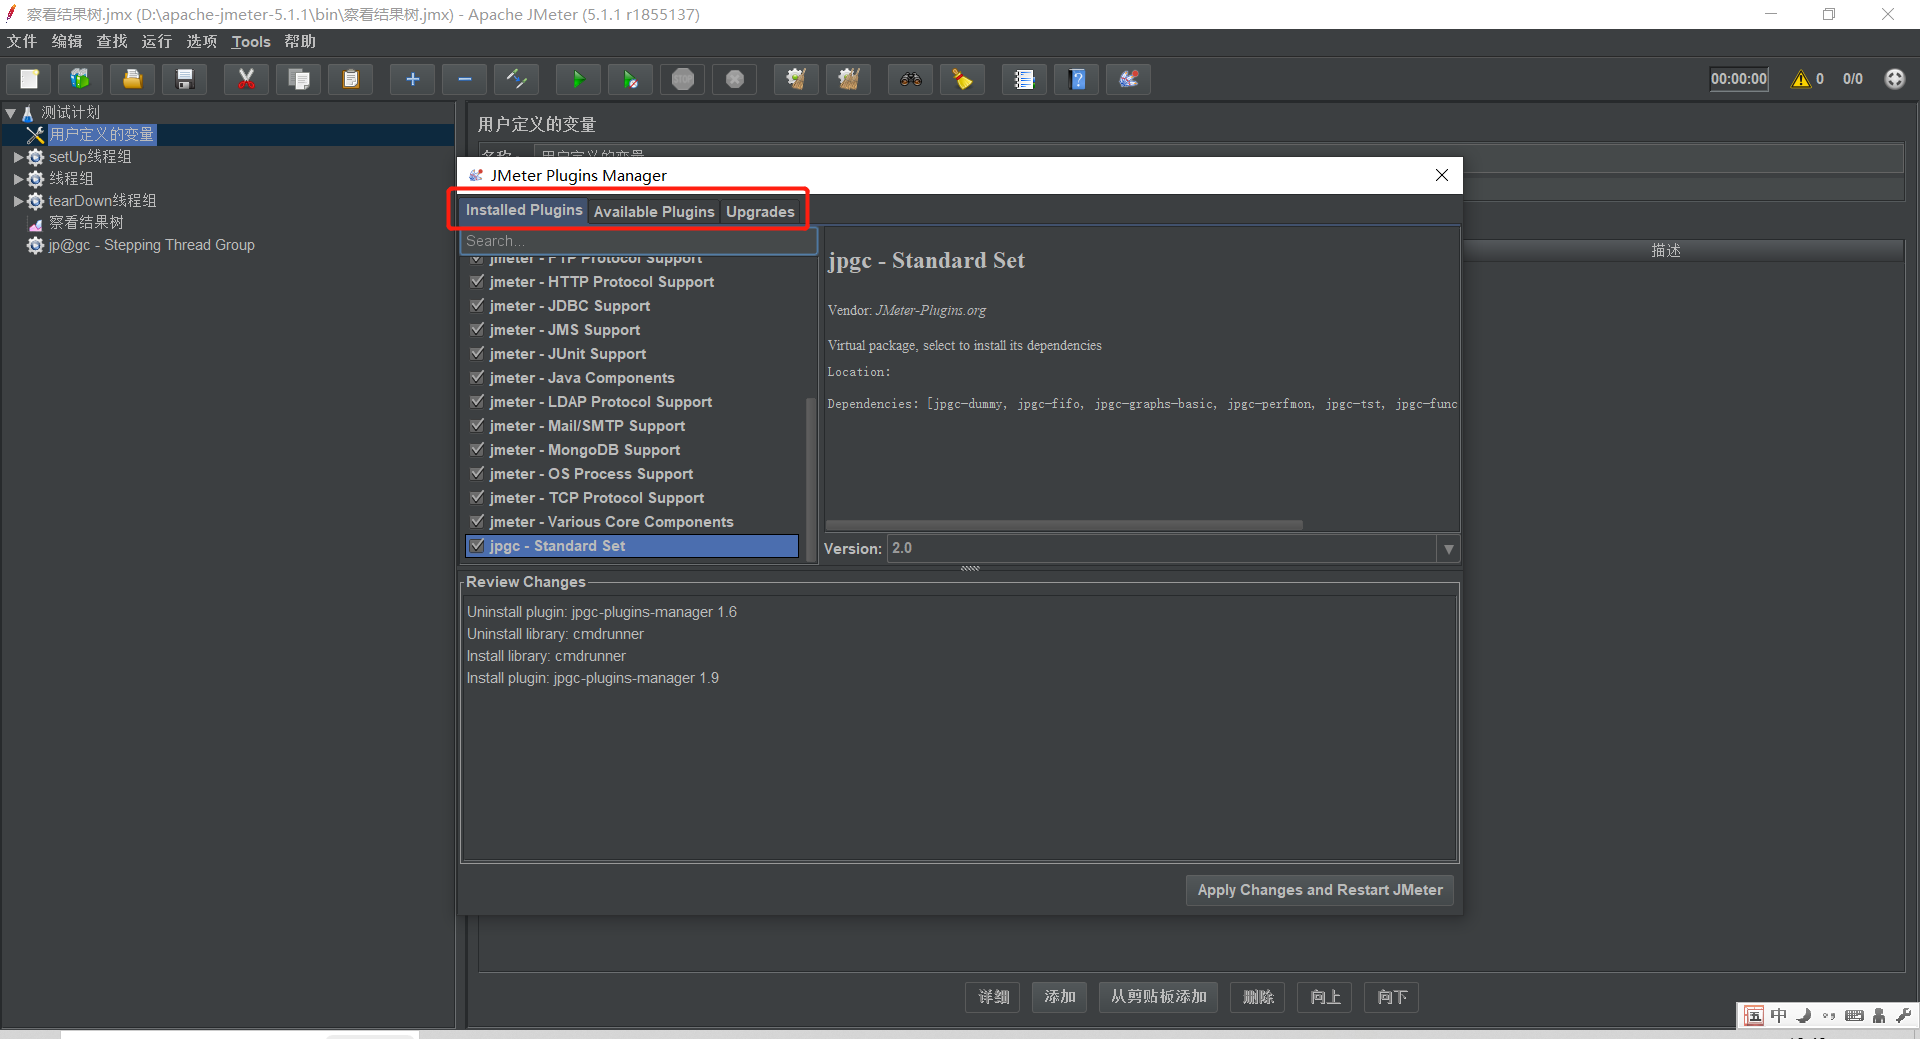Toggle jmeter - JMS Support checkbox

pos(477,330)
